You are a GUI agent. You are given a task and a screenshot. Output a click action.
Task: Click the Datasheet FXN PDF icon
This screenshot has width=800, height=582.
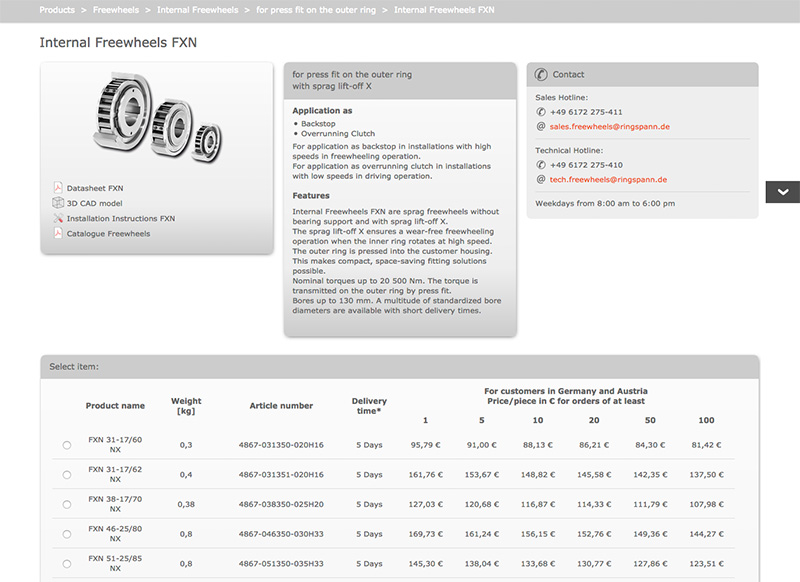pyautogui.click(x=58, y=188)
